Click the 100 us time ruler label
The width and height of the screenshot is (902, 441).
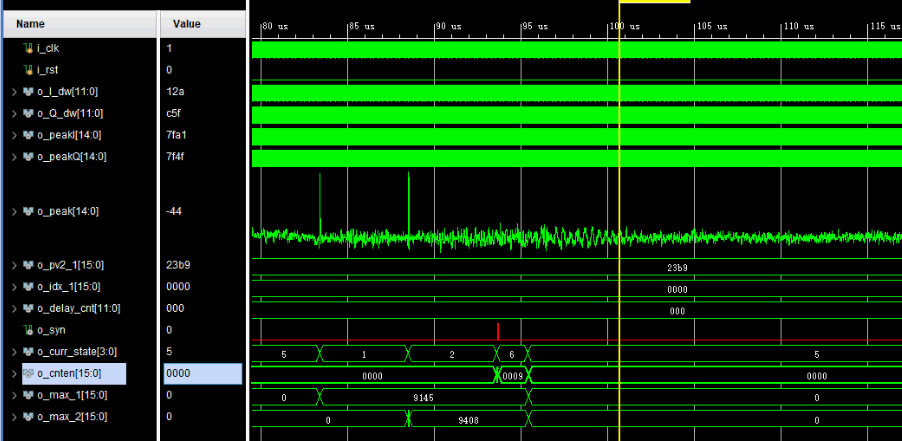coord(625,26)
